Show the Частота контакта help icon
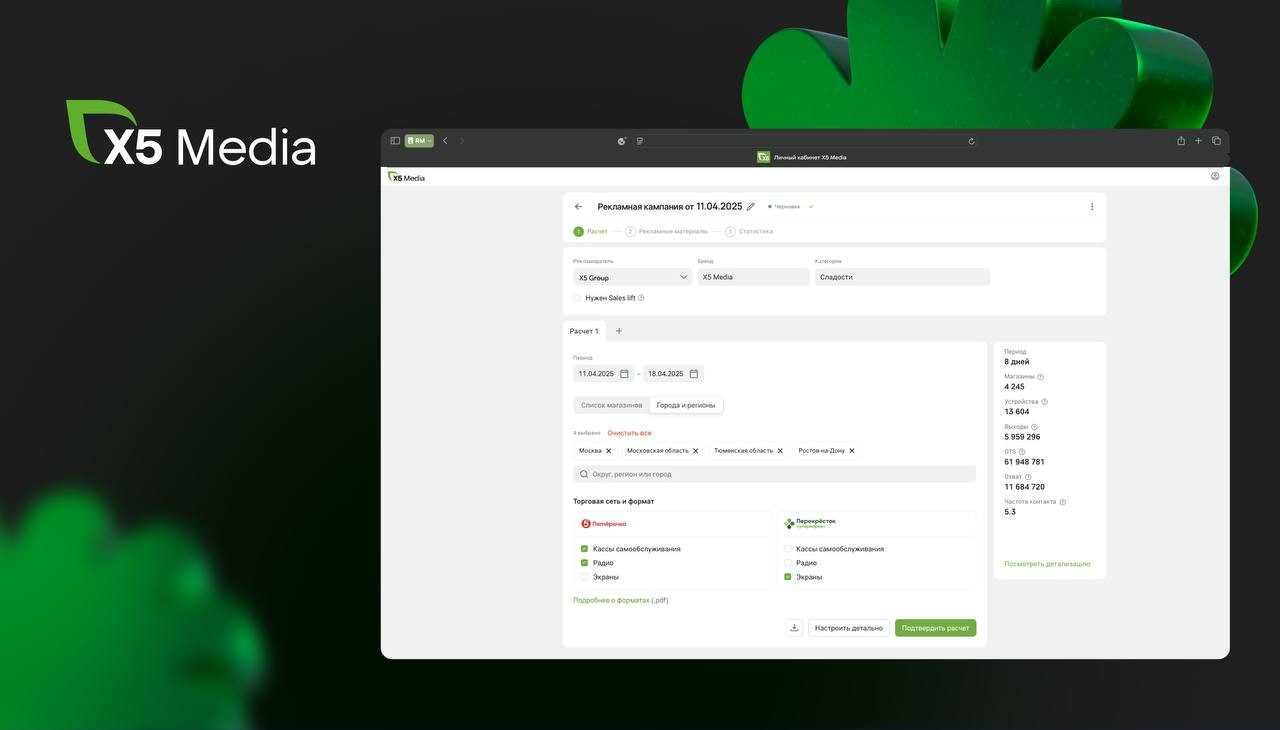 click(1062, 502)
